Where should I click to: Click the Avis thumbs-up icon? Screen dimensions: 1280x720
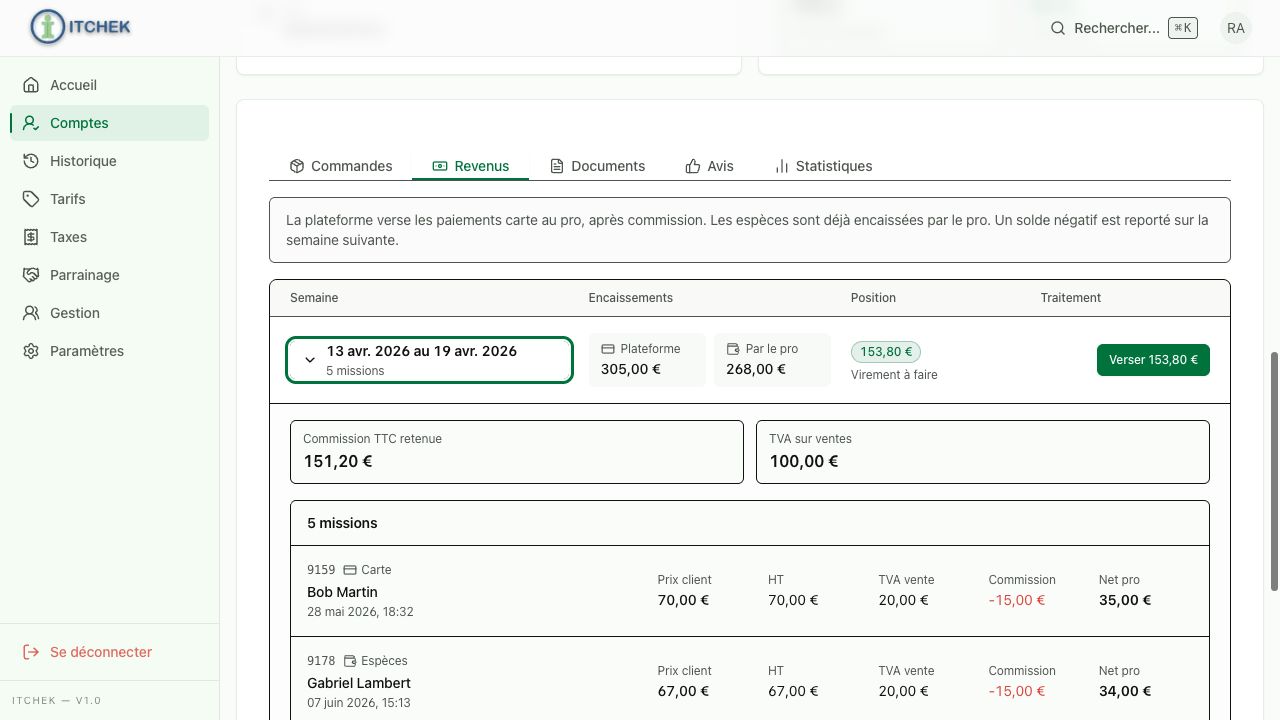[x=693, y=166]
